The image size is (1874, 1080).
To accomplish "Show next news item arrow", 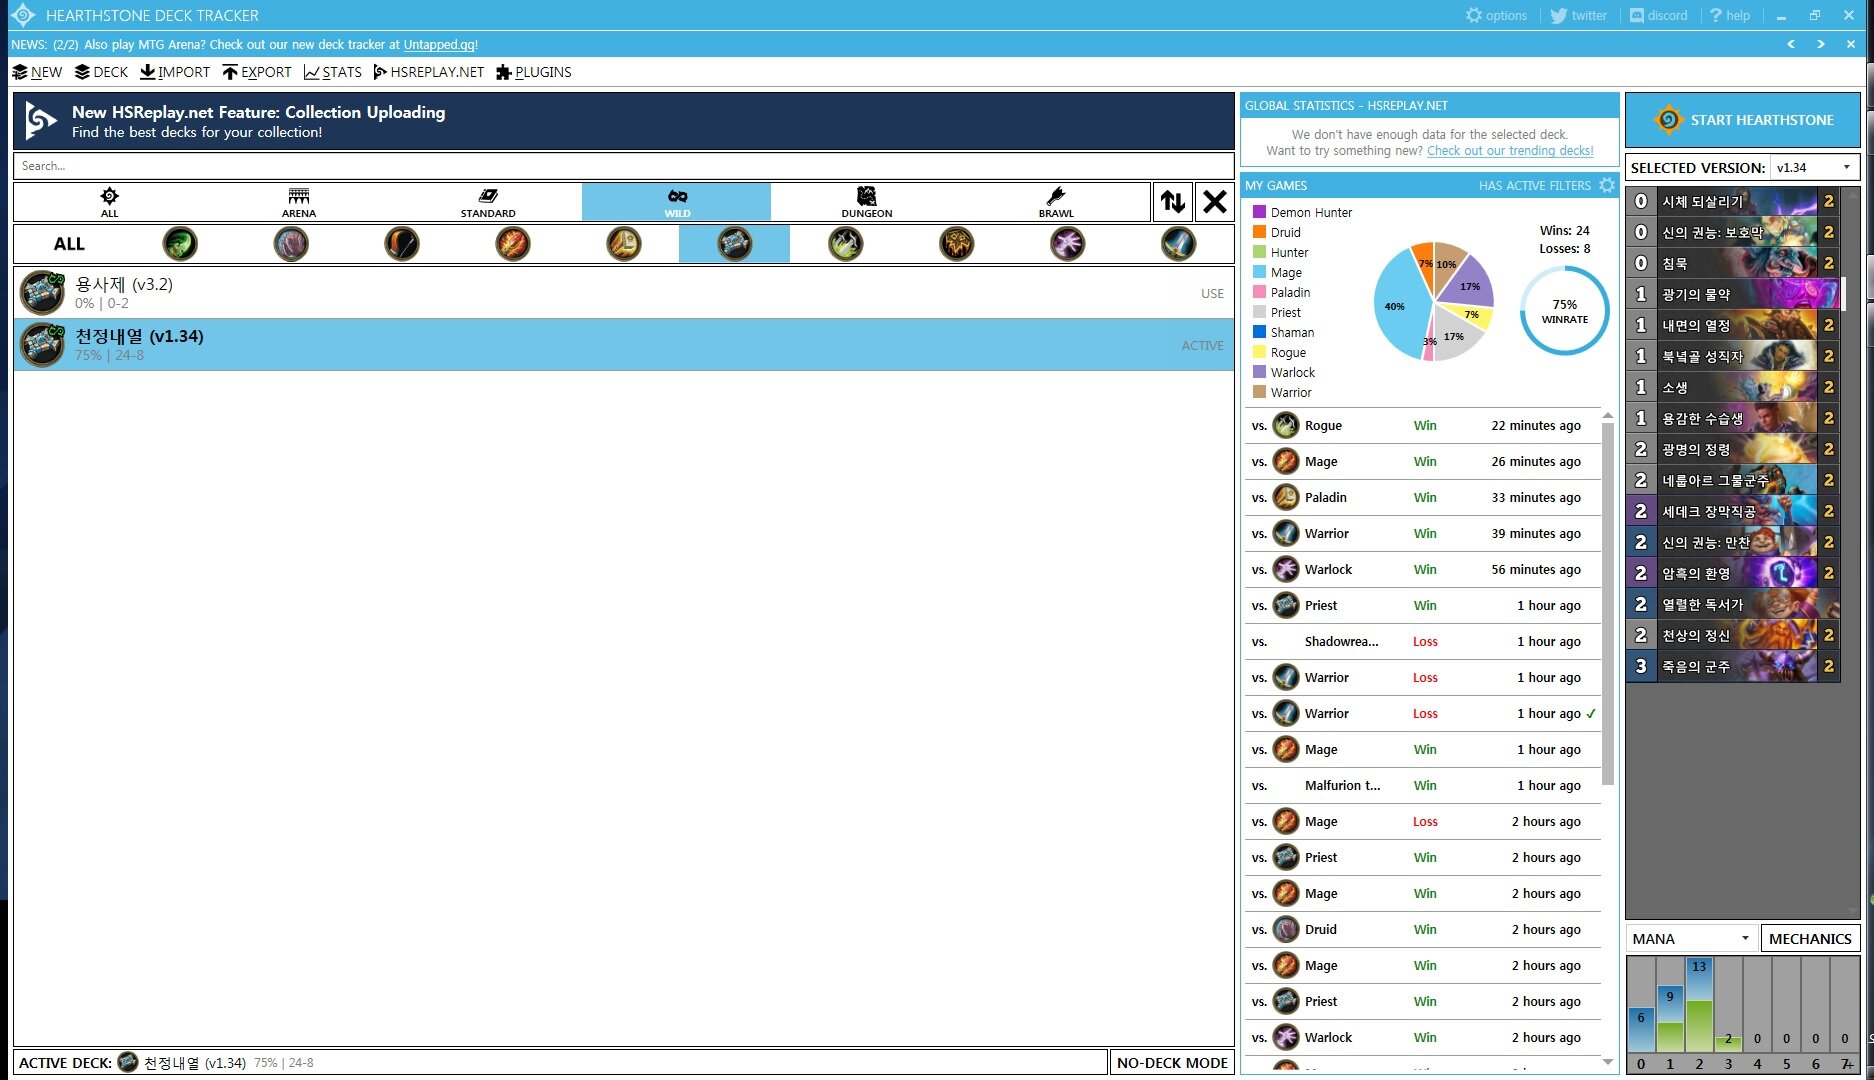I will point(1821,44).
